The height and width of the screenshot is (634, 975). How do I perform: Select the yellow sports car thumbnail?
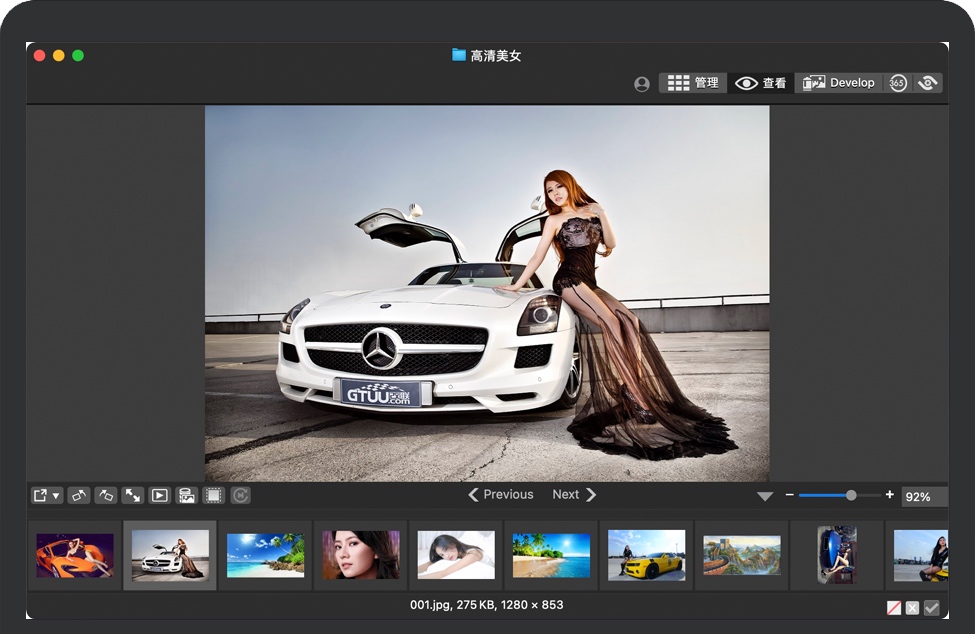click(x=646, y=555)
